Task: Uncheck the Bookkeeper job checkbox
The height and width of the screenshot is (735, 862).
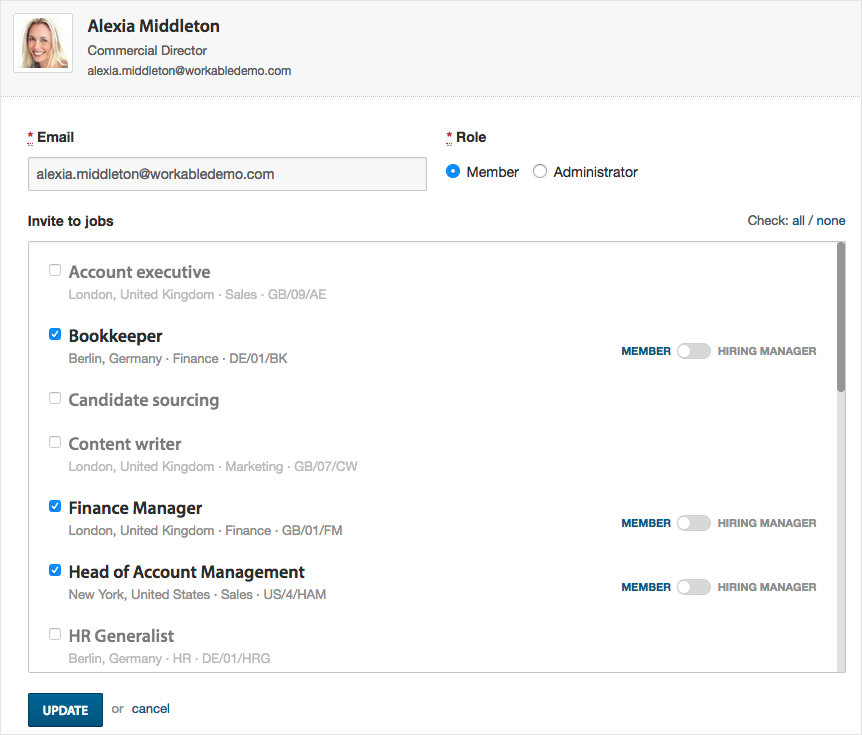Action: pyautogui.click(x=55, y=334)
